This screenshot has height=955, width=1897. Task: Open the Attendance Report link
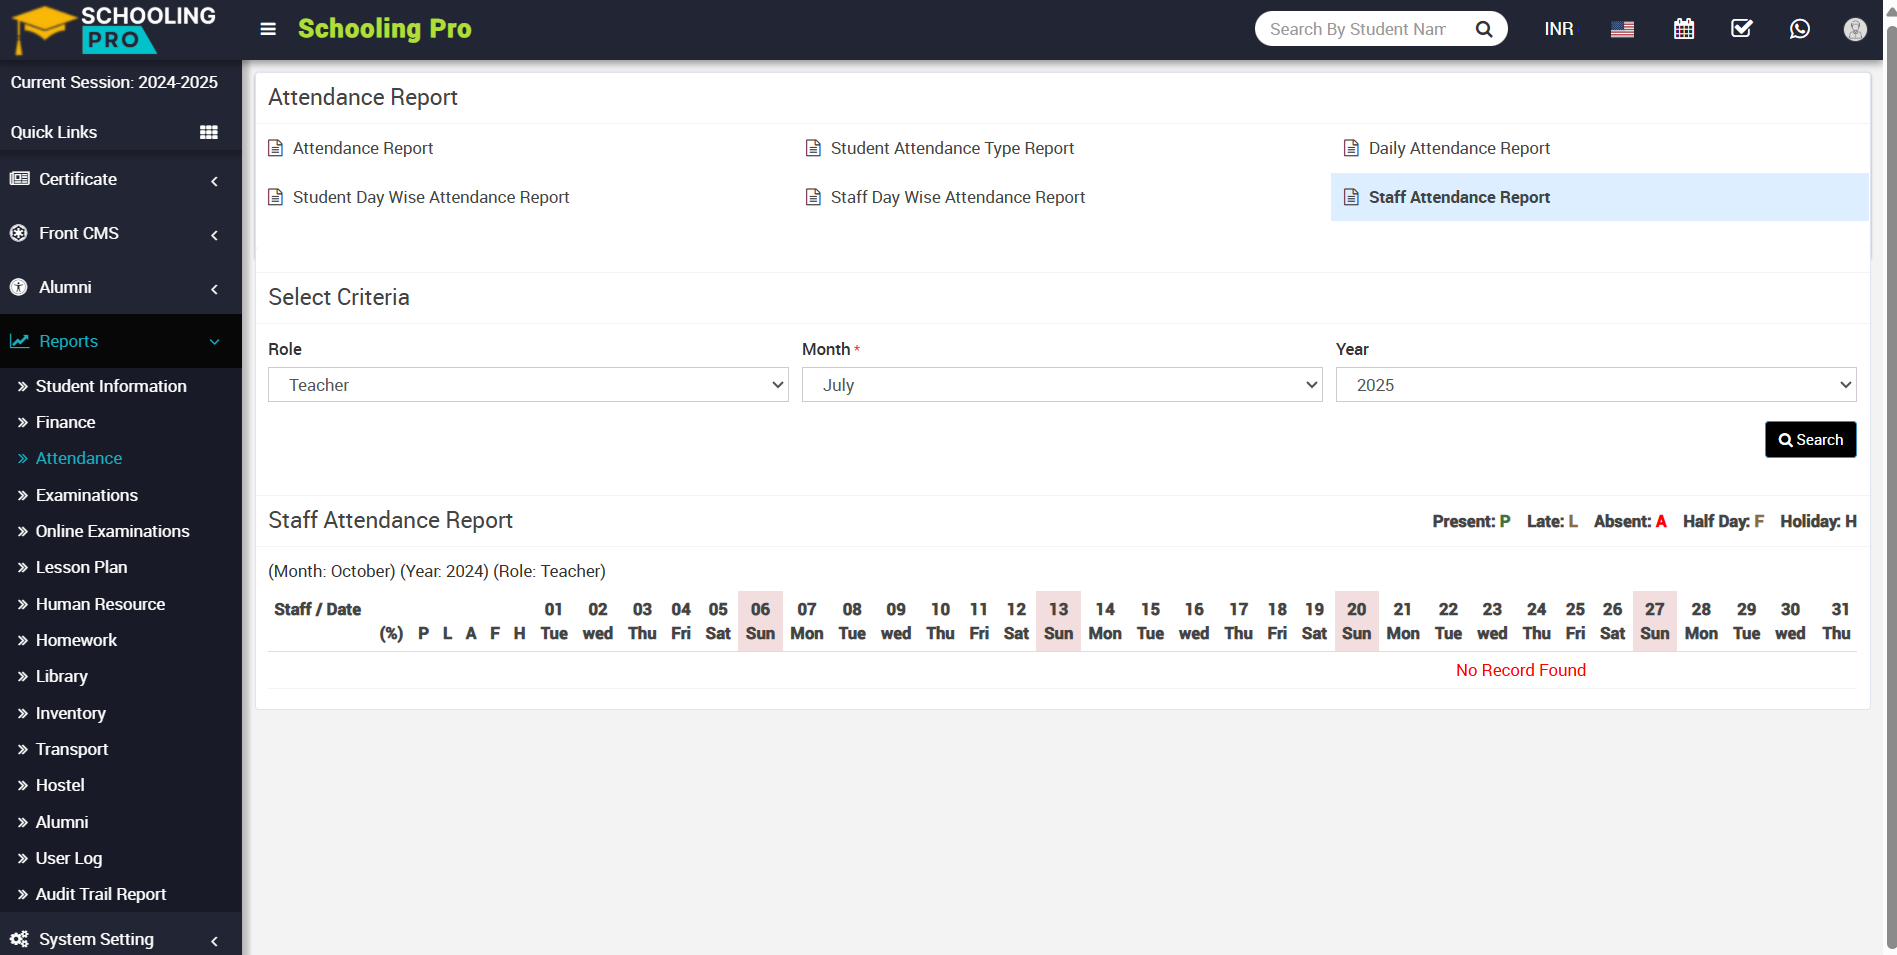pyautogui.click(x=363, y=148)
